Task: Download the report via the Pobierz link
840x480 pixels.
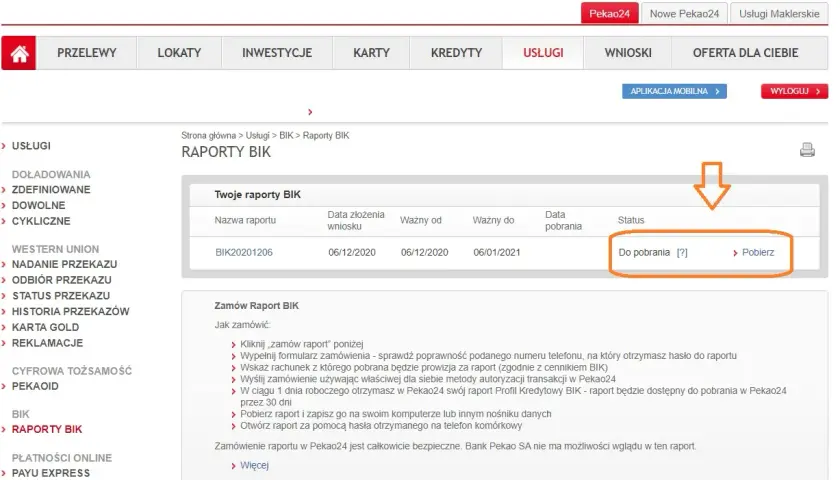Action: point(758,252)
